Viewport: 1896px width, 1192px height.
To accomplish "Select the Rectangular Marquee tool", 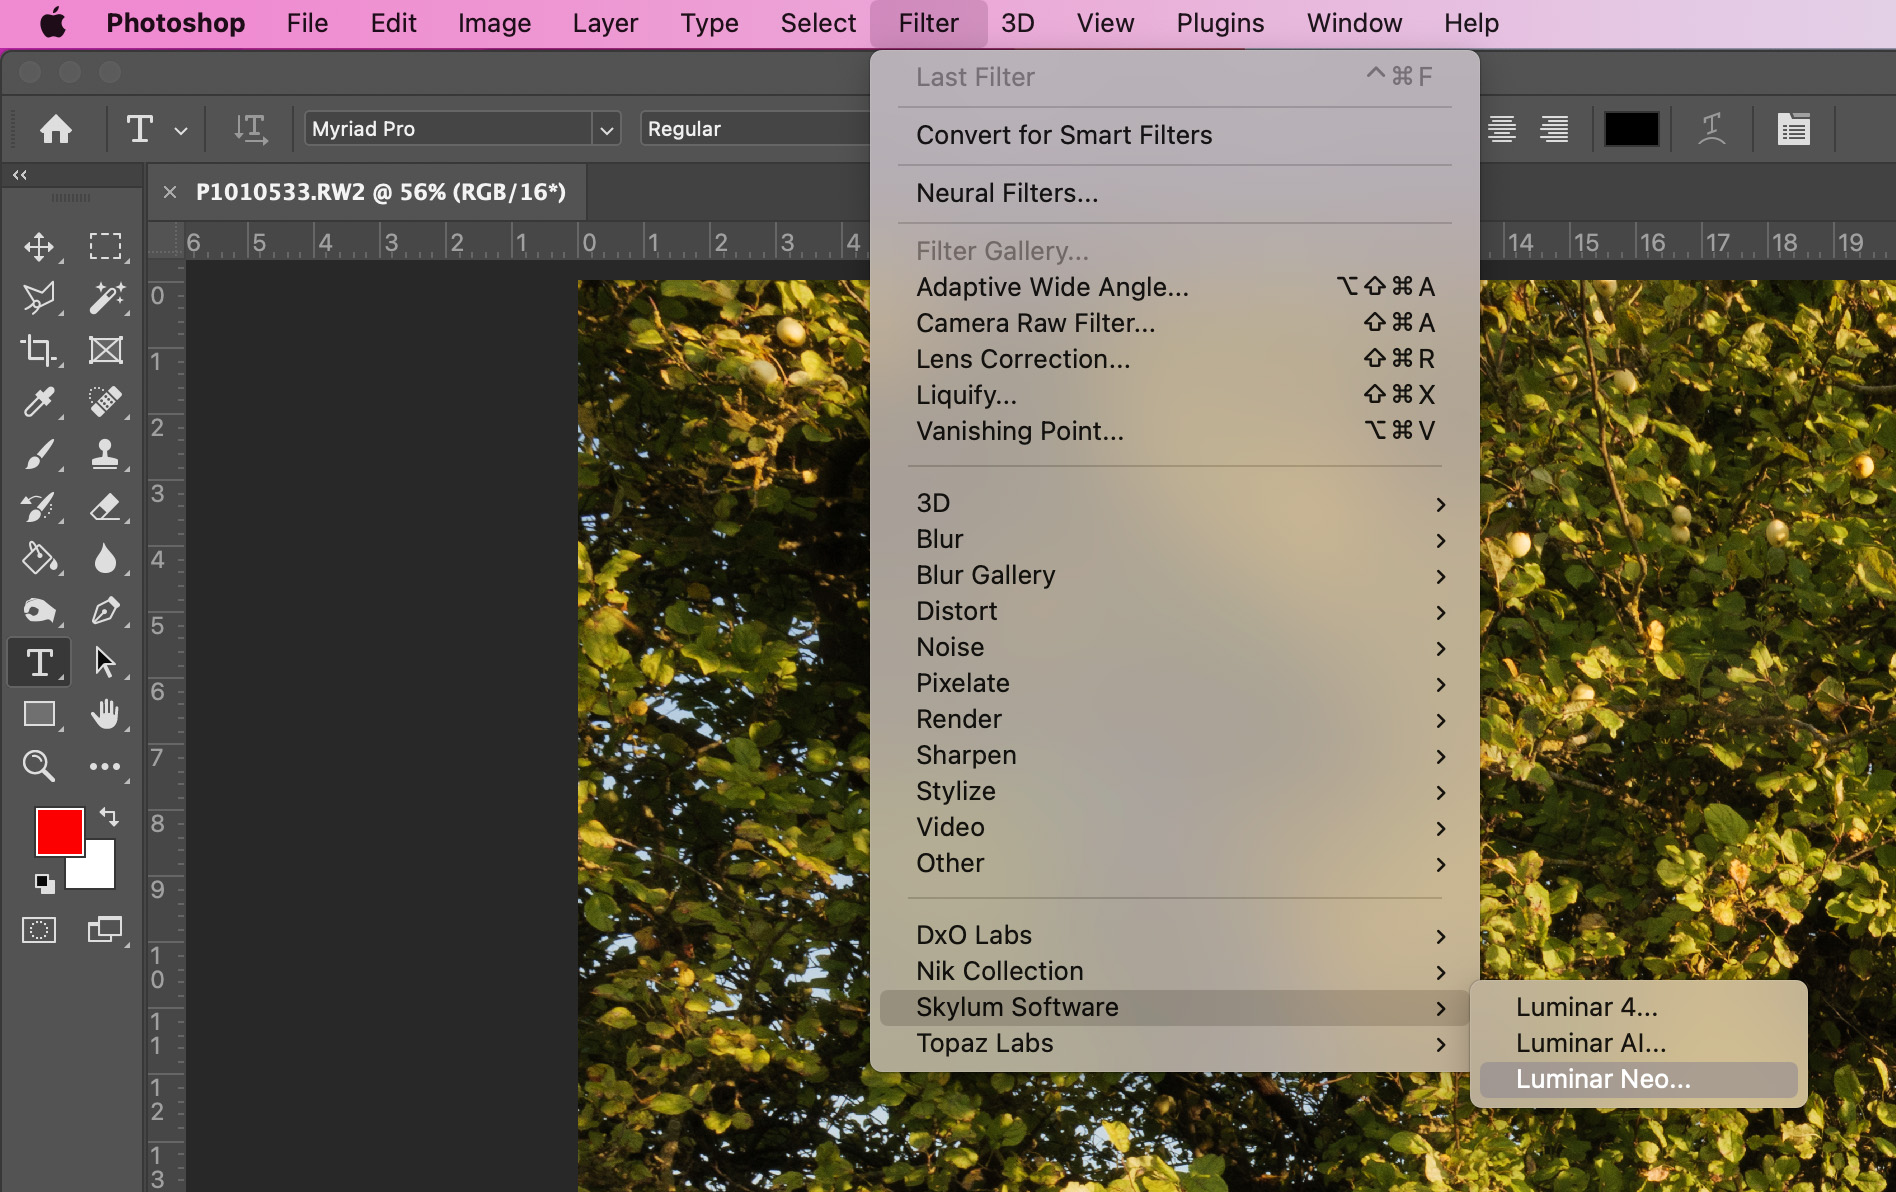I will click(105, 246).
